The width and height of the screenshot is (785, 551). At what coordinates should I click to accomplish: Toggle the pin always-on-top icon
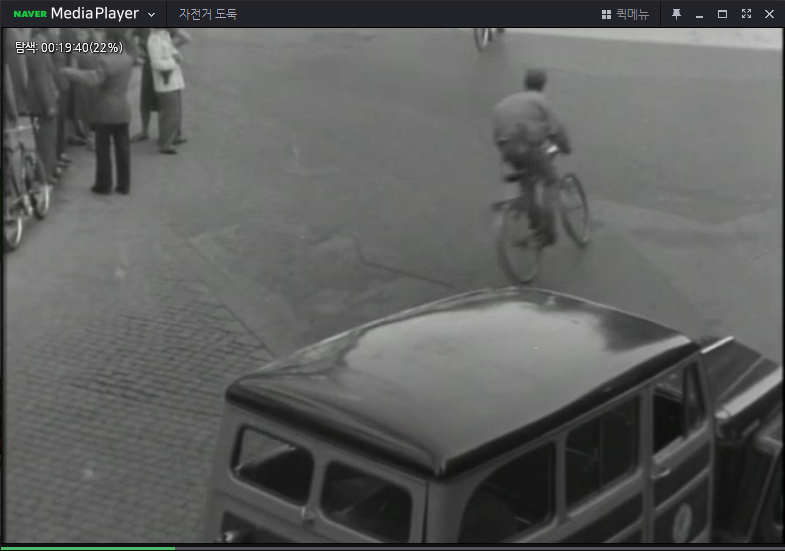pos(676,14)
